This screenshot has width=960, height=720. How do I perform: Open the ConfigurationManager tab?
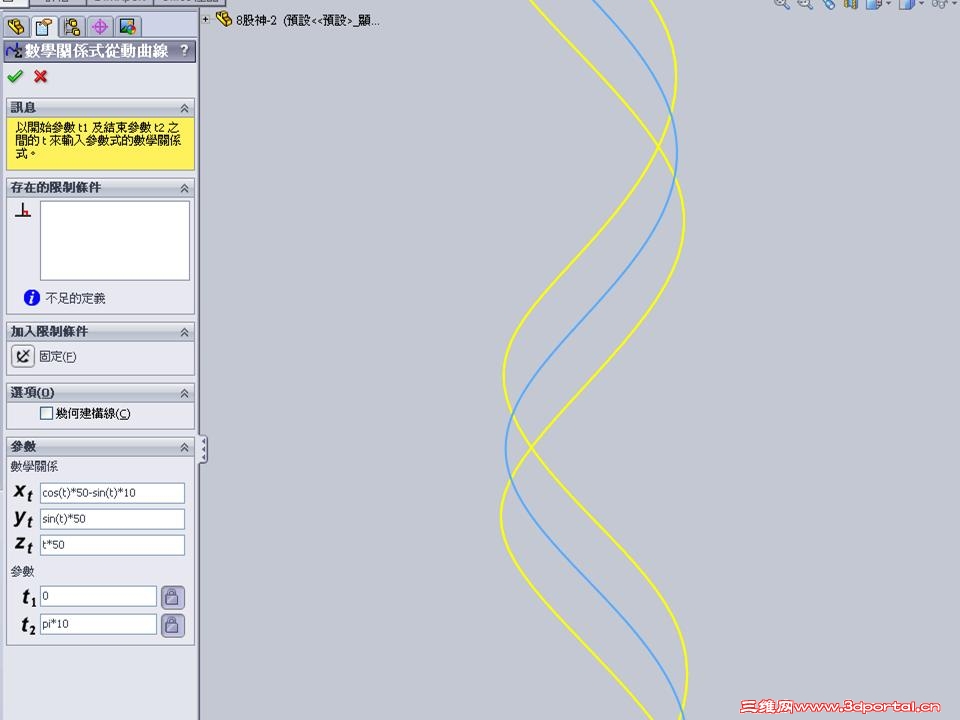pyautogui.click(x=72, y=26)
